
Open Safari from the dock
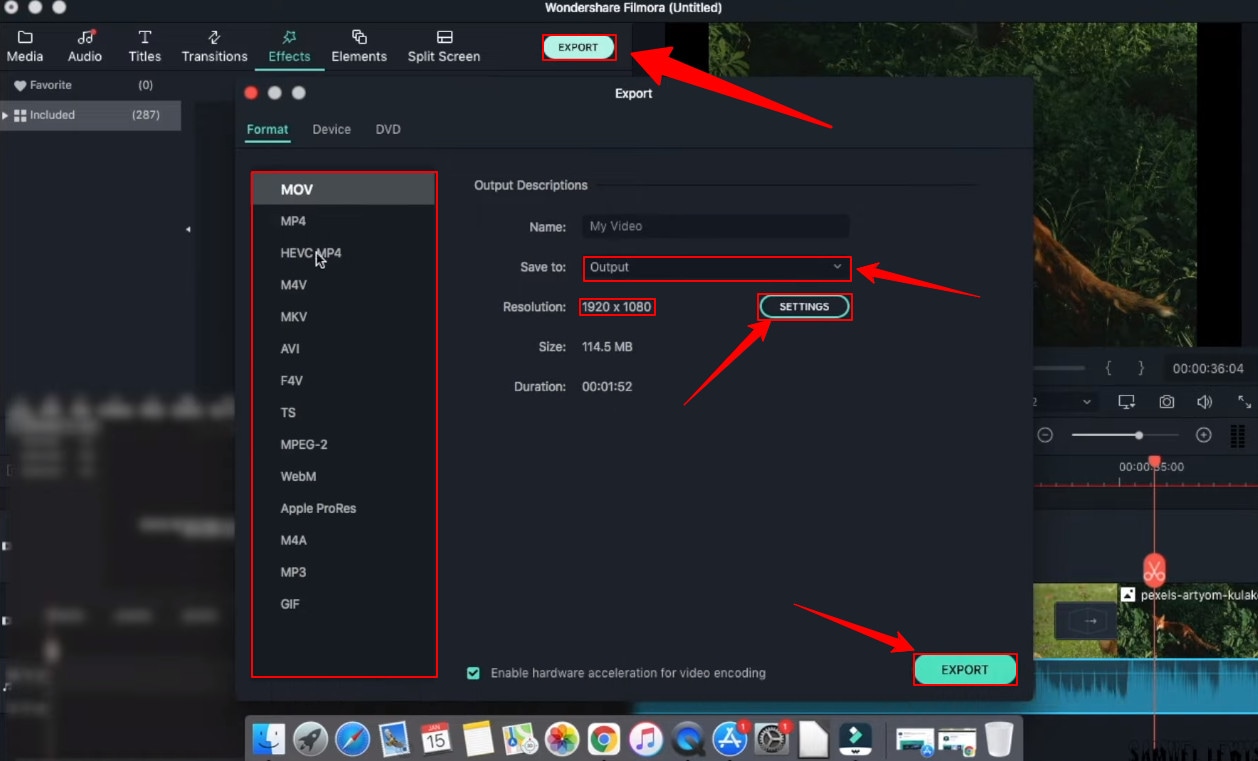tap(353, 739)
